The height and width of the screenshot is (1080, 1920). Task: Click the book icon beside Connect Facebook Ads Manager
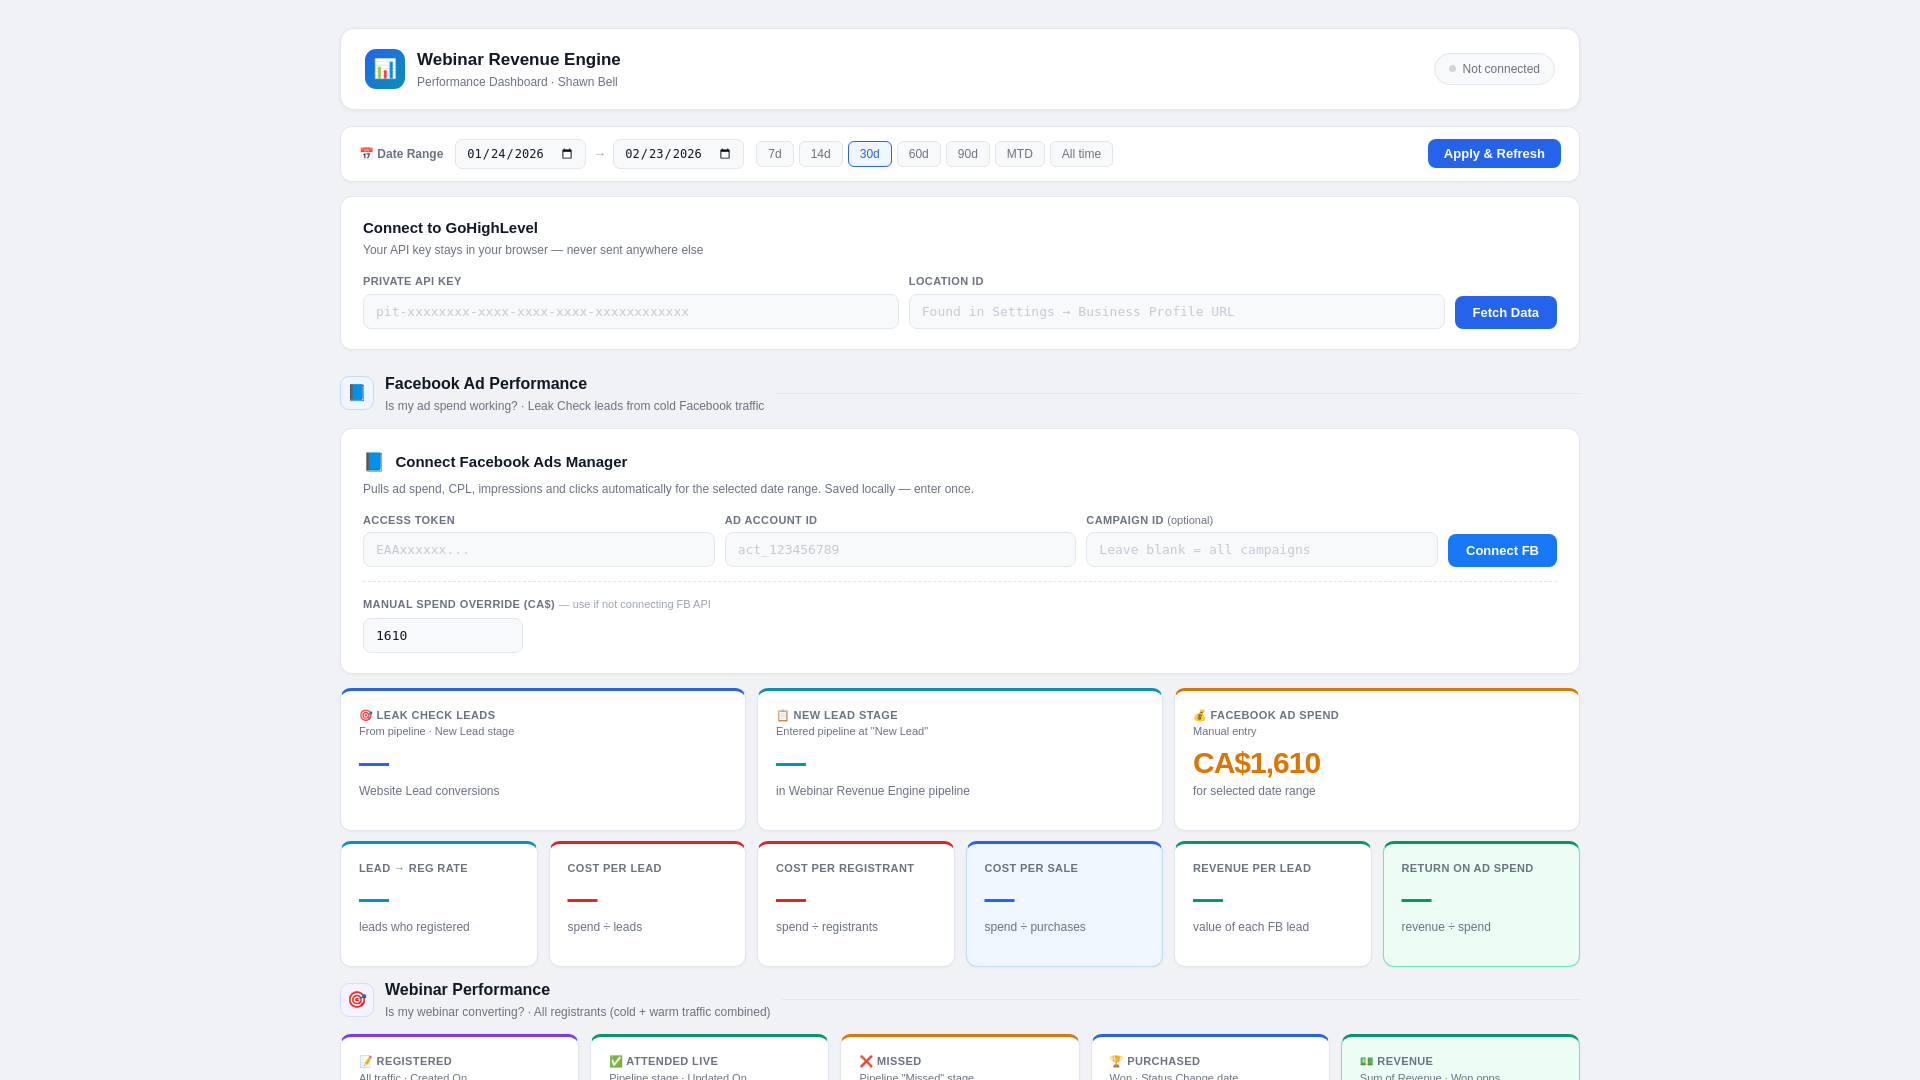tap(374, 462)
